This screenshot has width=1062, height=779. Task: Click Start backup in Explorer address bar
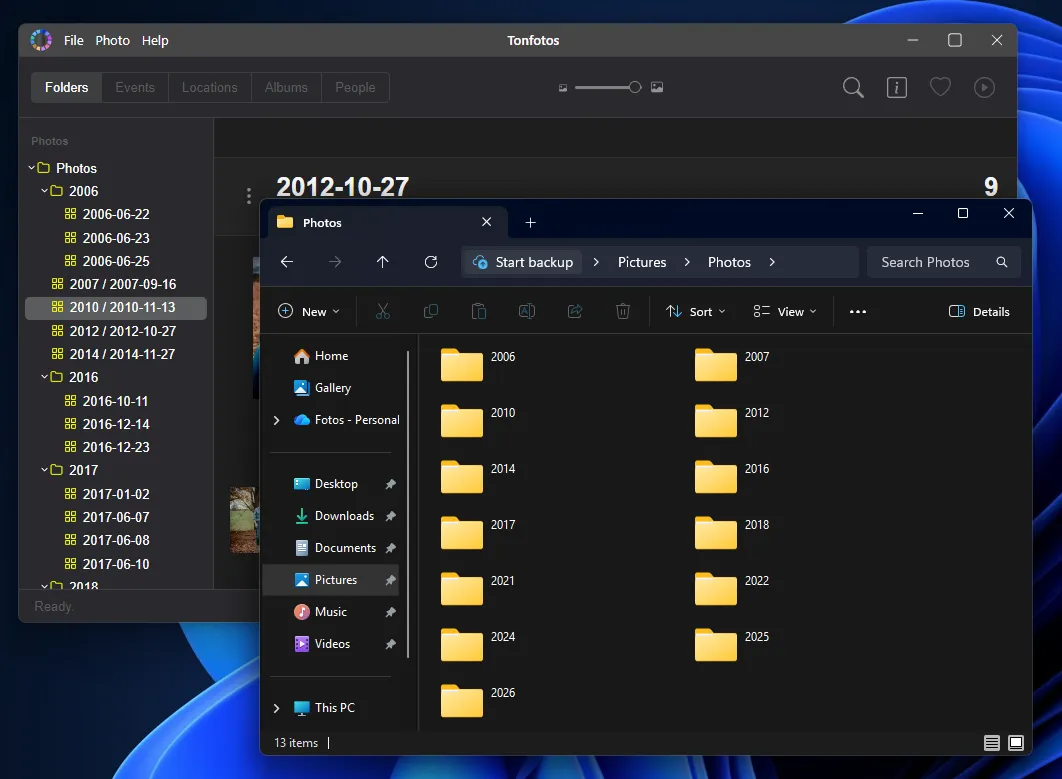point(524,262)
